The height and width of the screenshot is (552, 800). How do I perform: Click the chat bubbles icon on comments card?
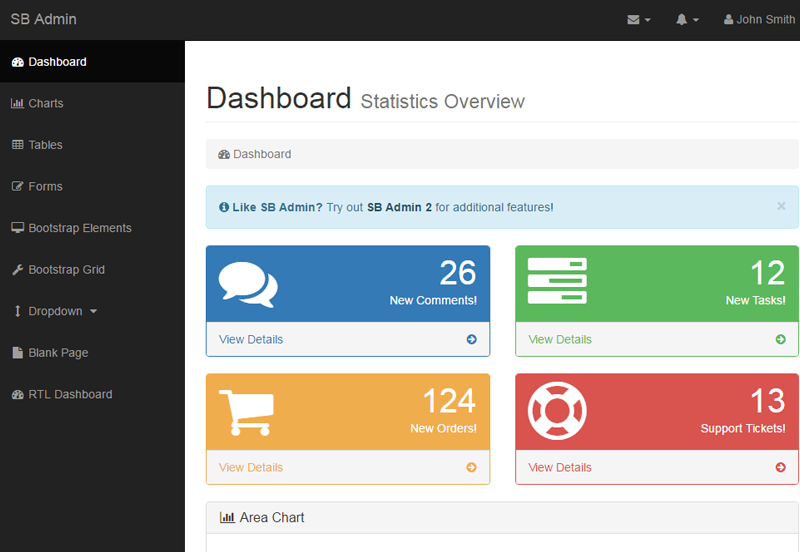pyautogui.click(x=248, y=284)
